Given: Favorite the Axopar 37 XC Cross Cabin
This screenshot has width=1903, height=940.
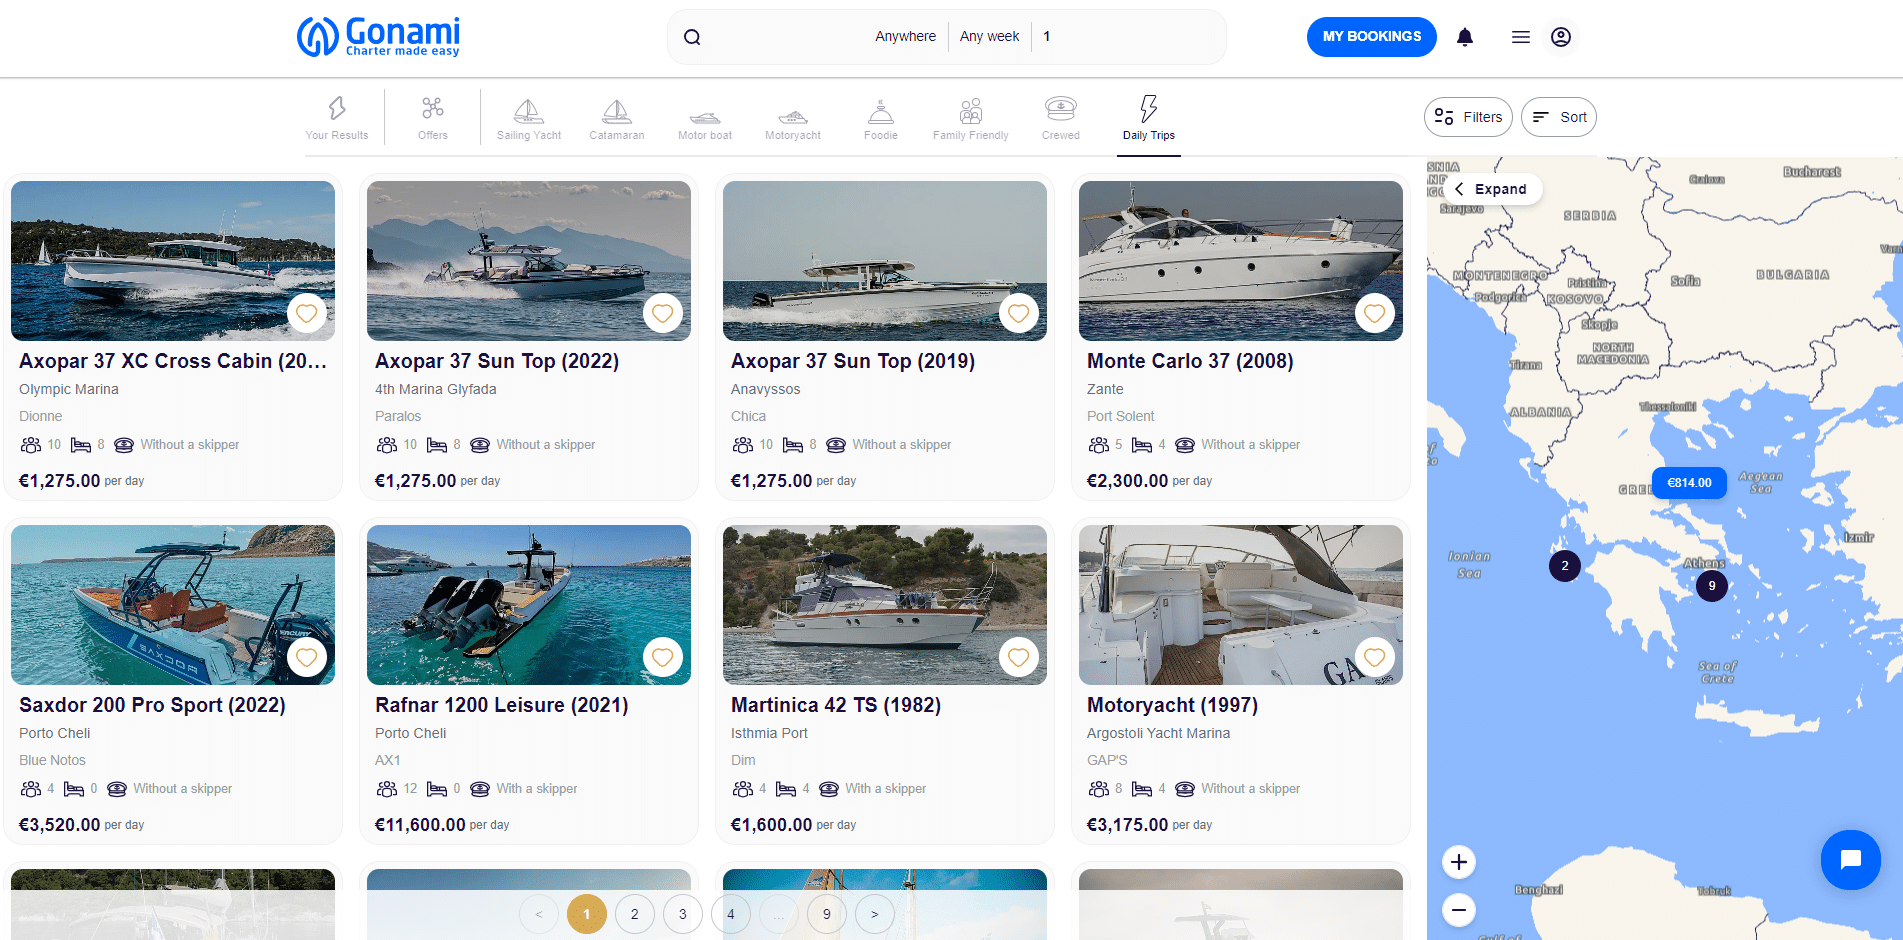Looking at the screenshot, I should coord(307,313).
